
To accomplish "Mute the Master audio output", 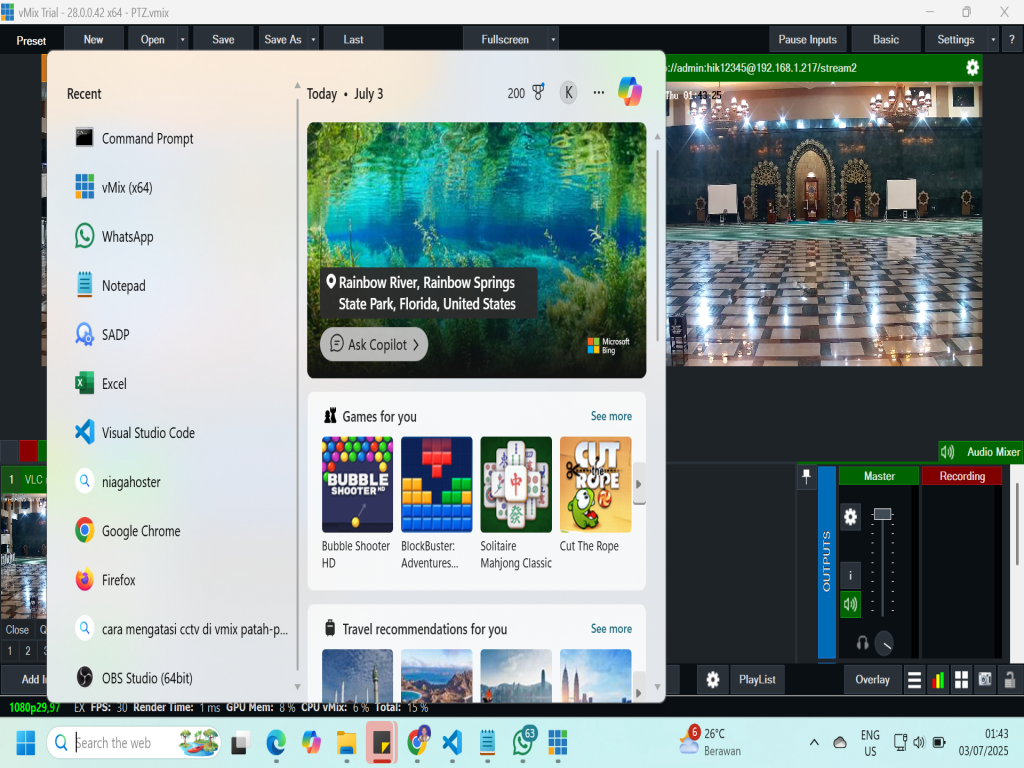I will click(x=850, y=603).
